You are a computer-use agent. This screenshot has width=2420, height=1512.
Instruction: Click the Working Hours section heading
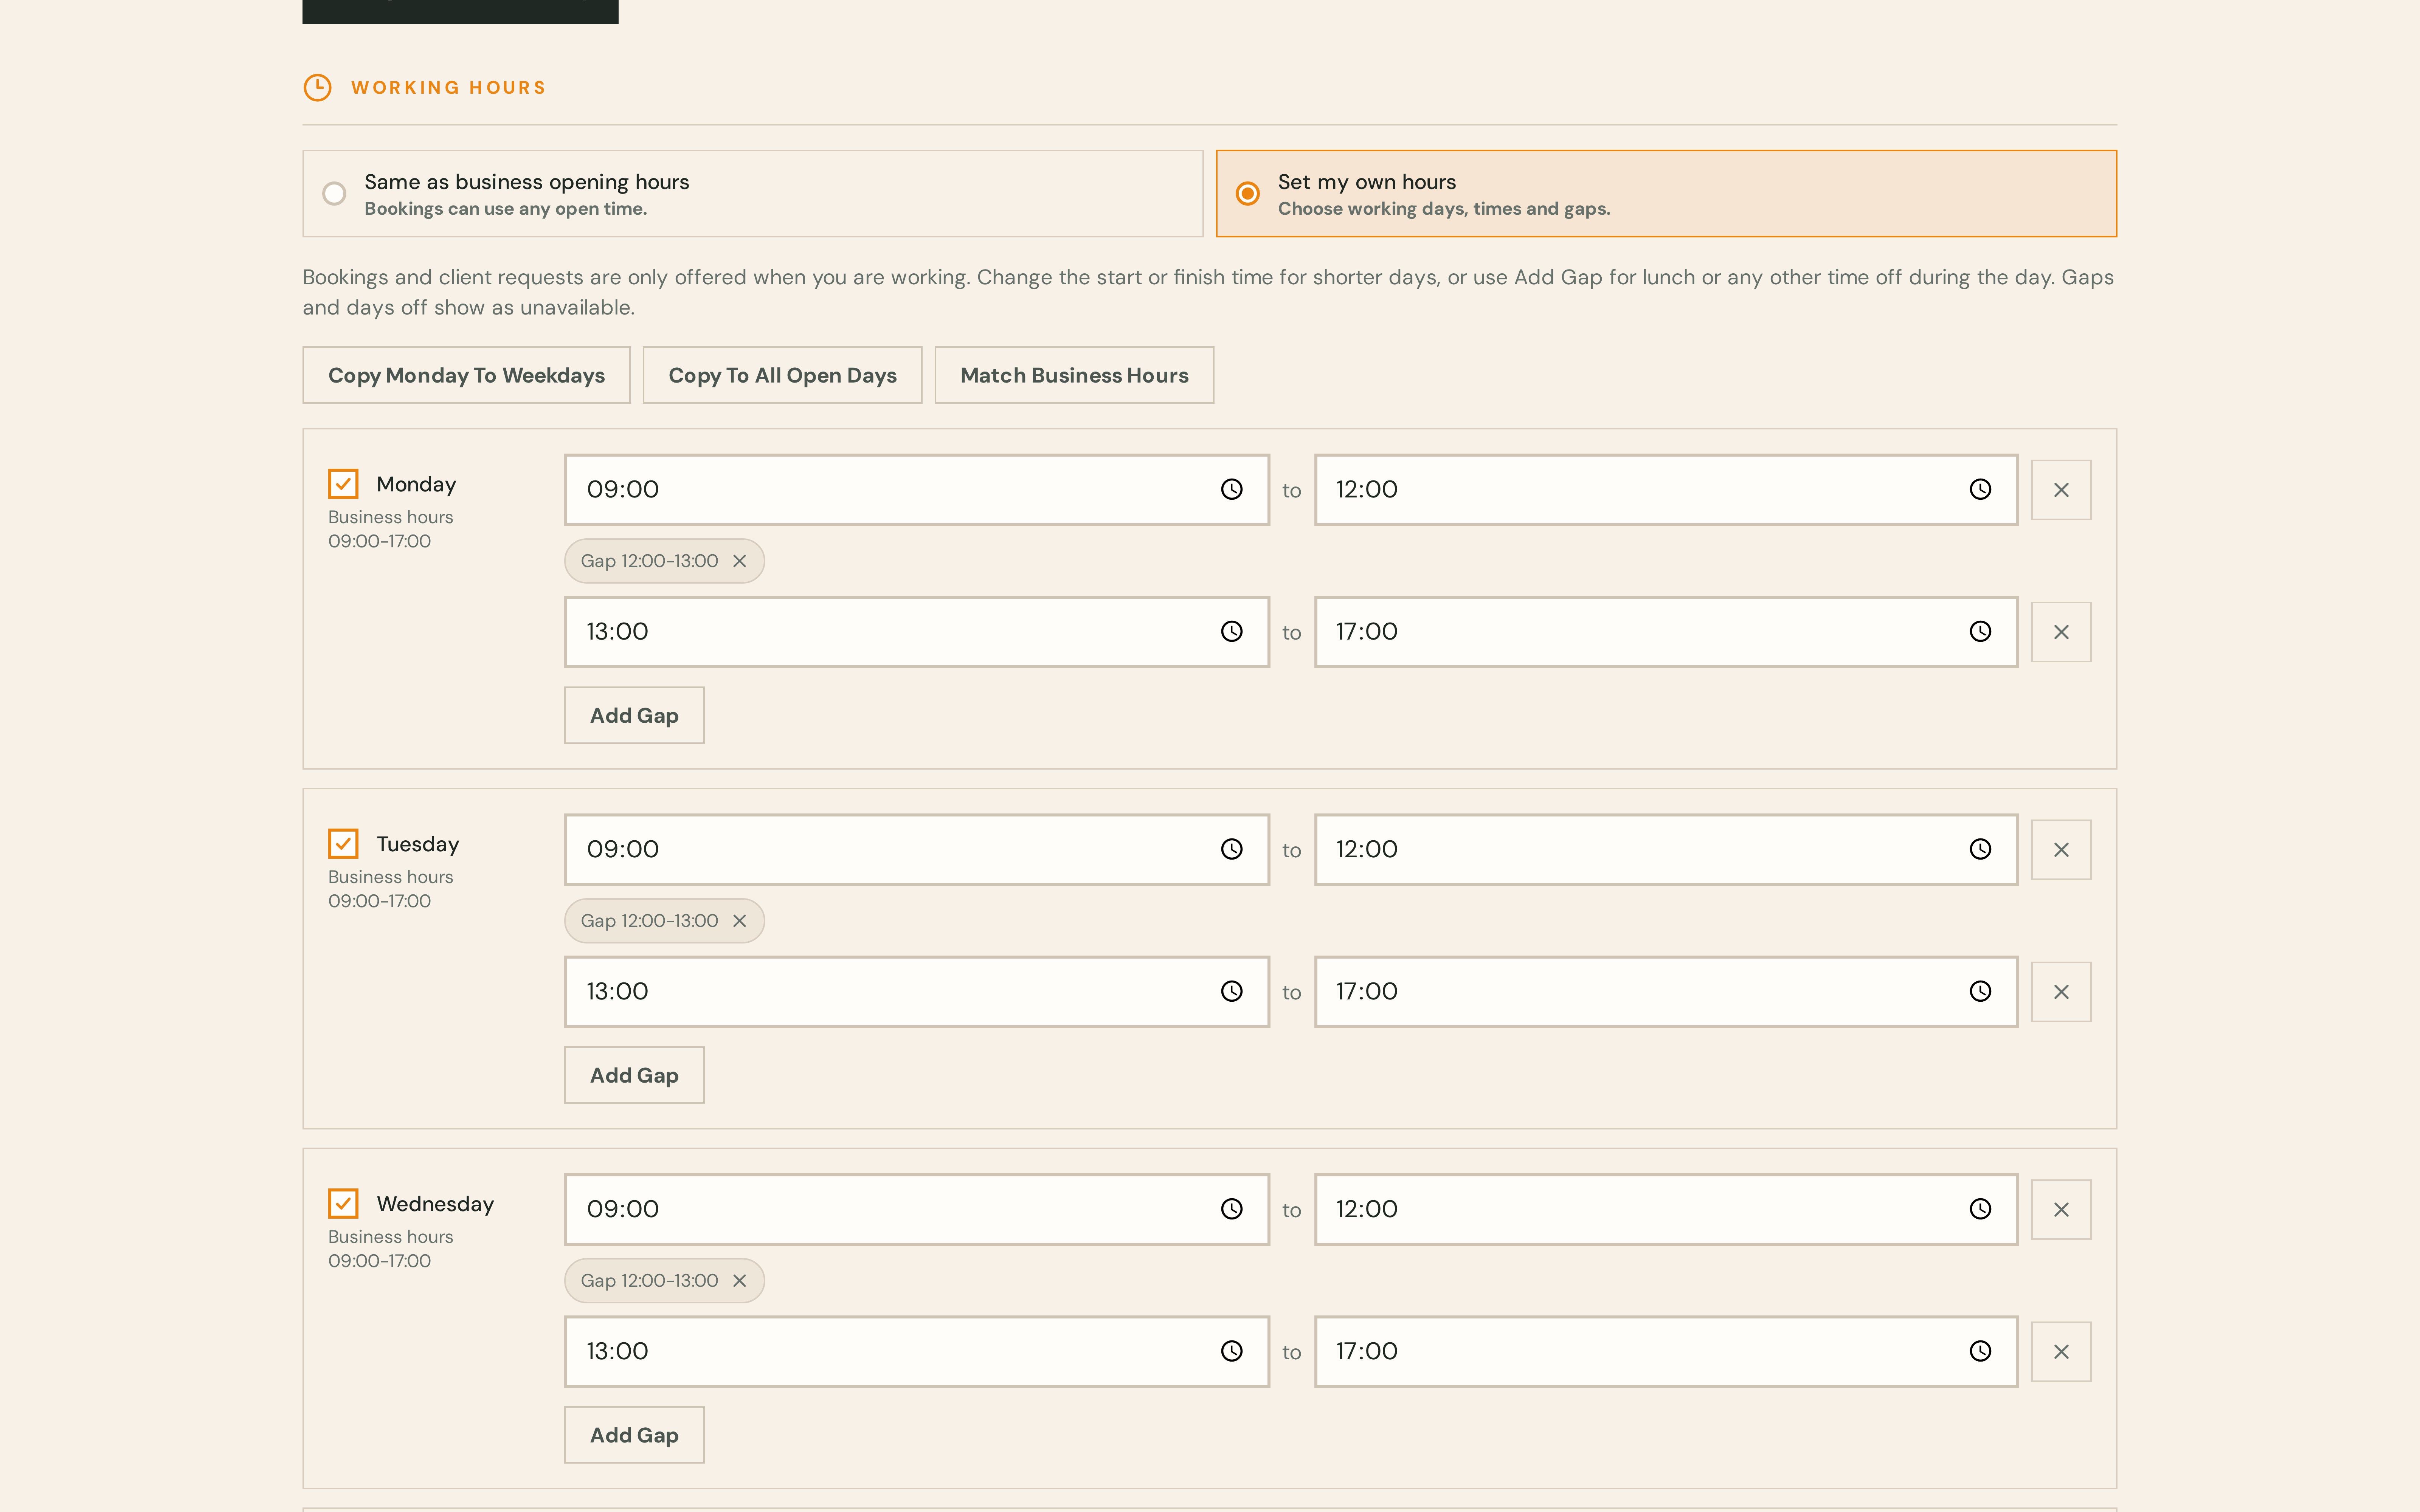(x=448, y=88)
